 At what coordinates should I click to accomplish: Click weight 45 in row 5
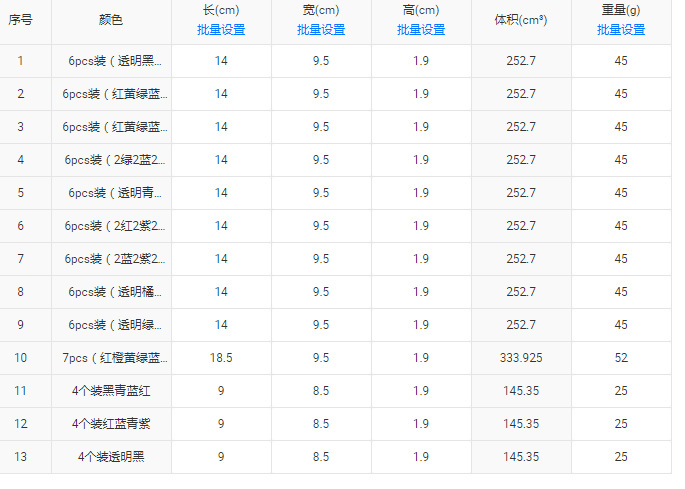[x=621, y=193]
